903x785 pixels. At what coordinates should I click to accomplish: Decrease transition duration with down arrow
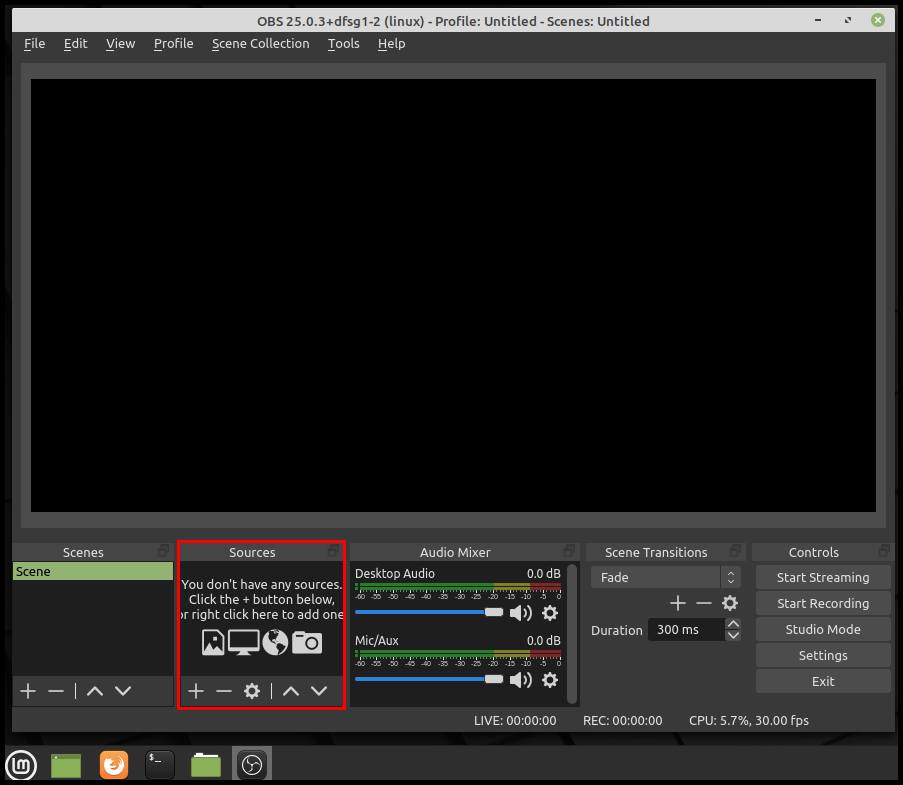[x=733, y=635]
